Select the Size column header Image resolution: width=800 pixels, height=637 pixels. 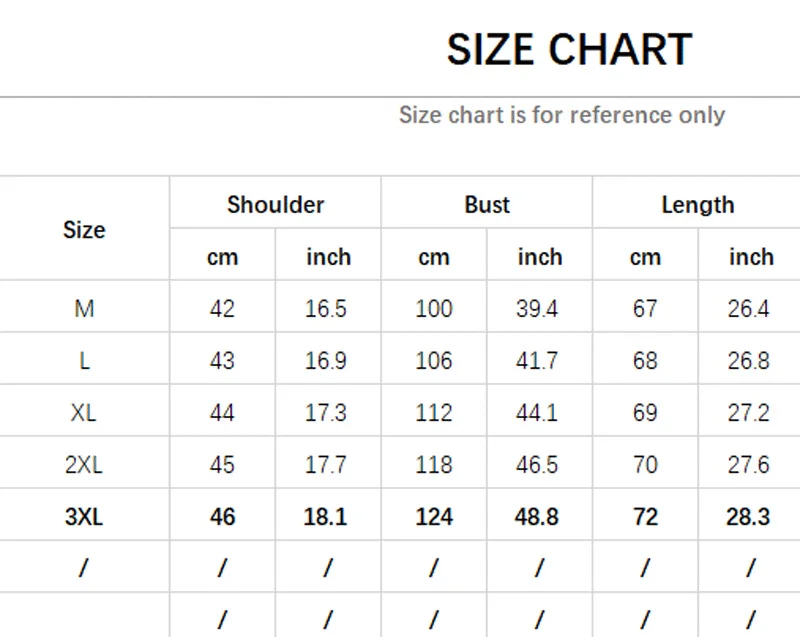coord(84,230)
